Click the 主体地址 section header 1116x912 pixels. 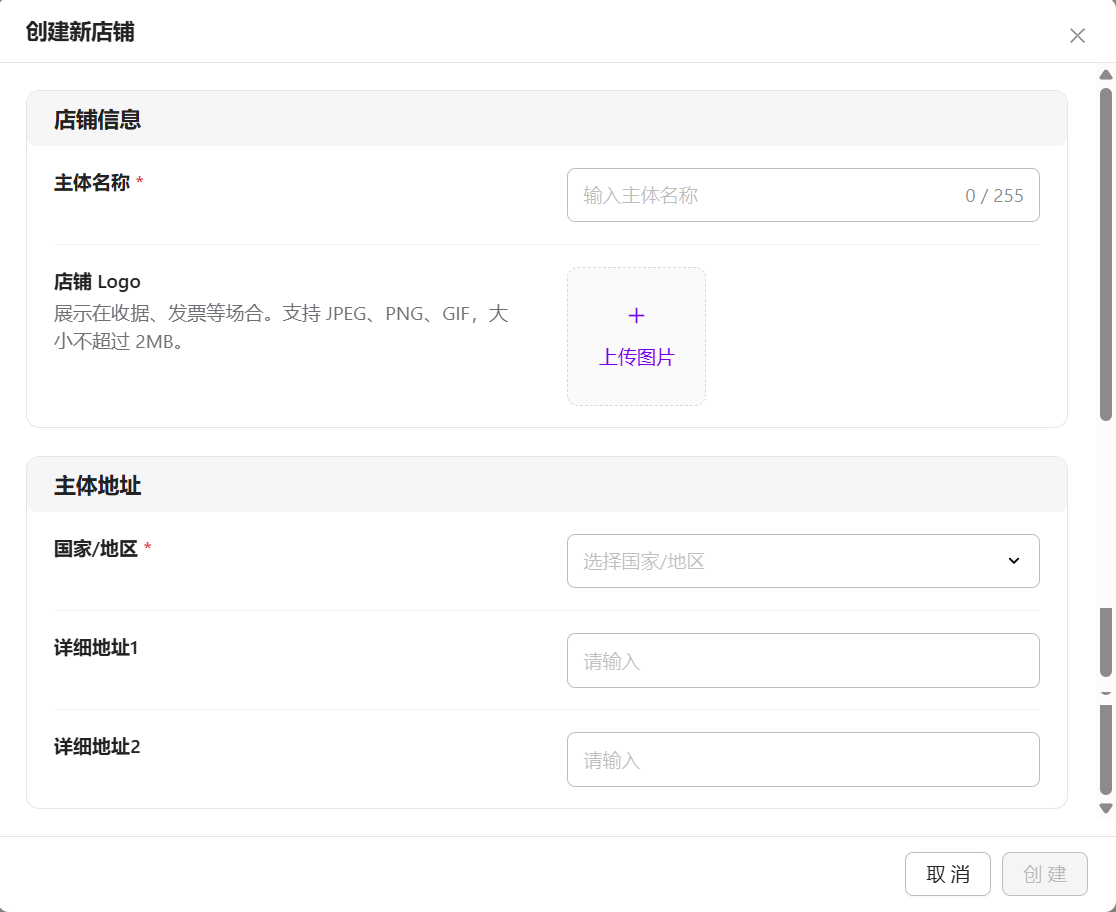(97, 486)
